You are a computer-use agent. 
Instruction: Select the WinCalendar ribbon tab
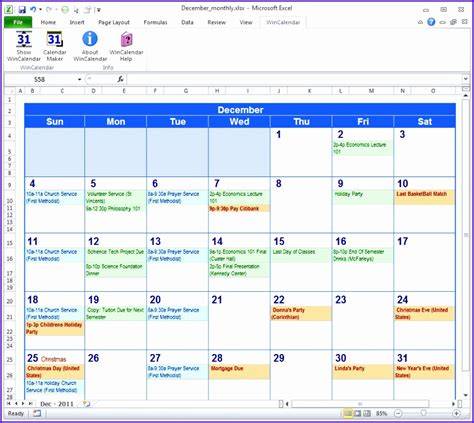283,22
